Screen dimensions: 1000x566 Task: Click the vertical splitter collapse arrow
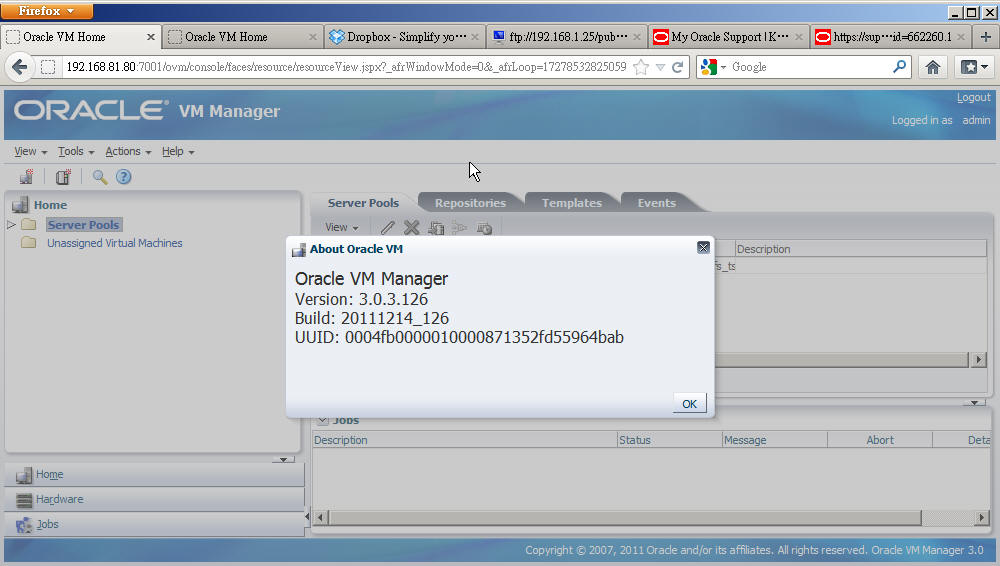point(307,517)
